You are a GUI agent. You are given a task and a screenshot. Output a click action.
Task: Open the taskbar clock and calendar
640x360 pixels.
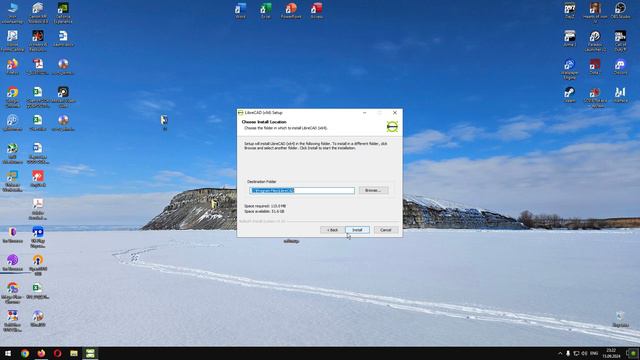click(611, 353)
